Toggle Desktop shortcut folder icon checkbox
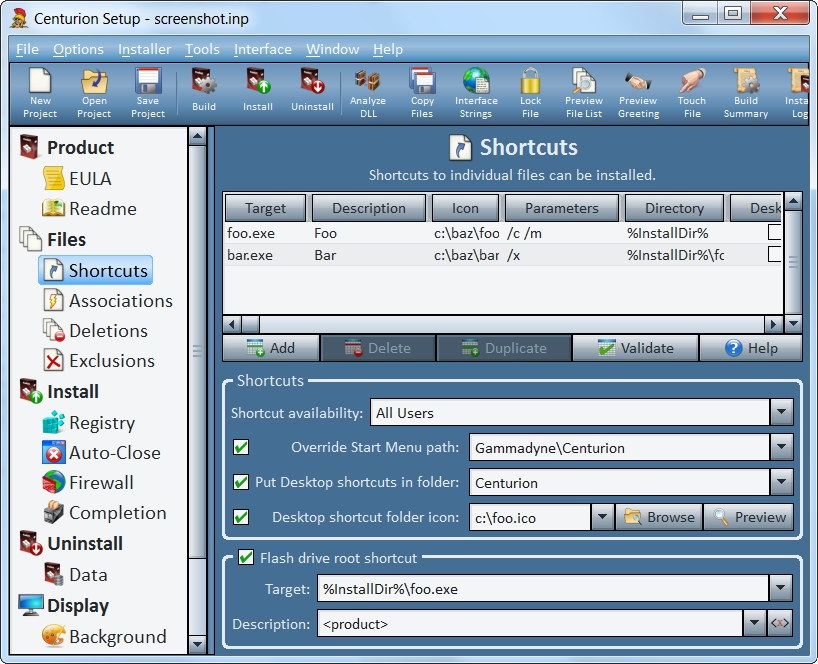This screenshot has height=664, width=818. click(x=241, y=517)
